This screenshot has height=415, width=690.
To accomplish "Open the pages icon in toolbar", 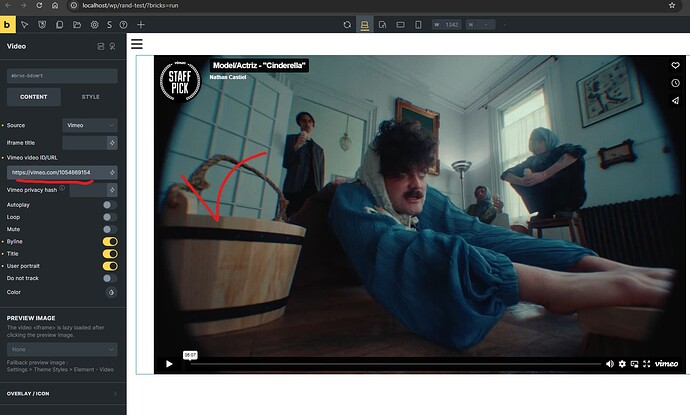I will 59,25.
